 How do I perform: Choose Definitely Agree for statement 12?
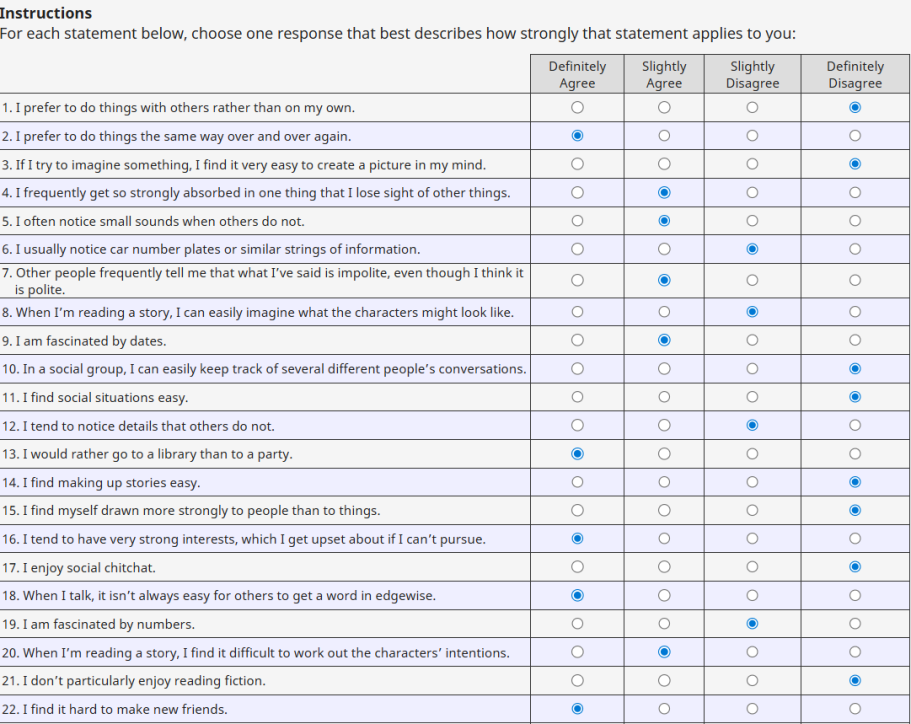click(577, 425)
